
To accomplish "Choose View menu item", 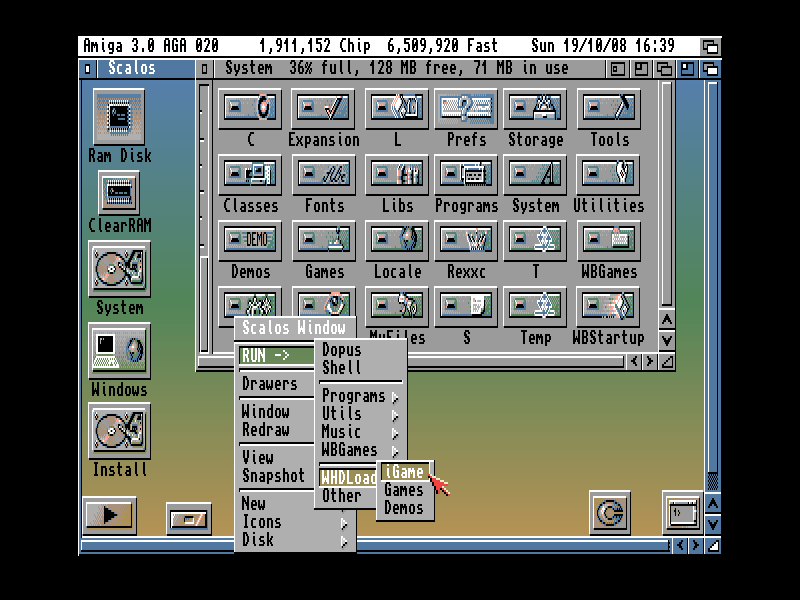I will pyautogui.click(x=276, y=458).
